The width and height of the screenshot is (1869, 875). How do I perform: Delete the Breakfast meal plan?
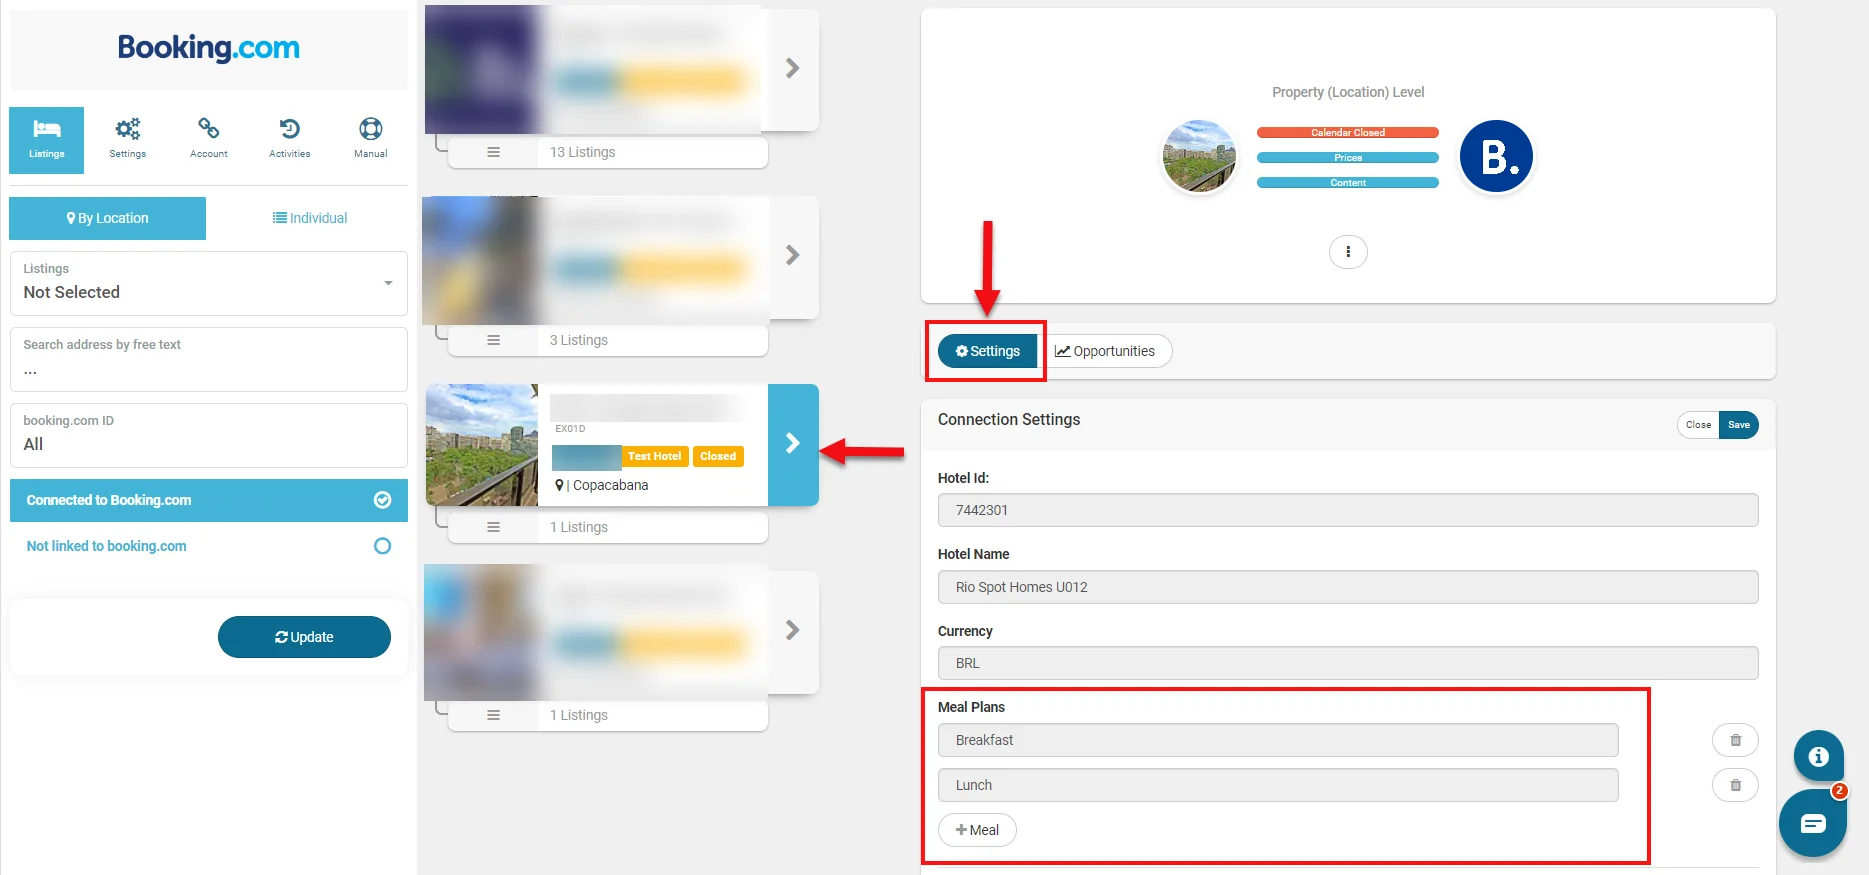pyautogui.click(x=1736, y=740)
